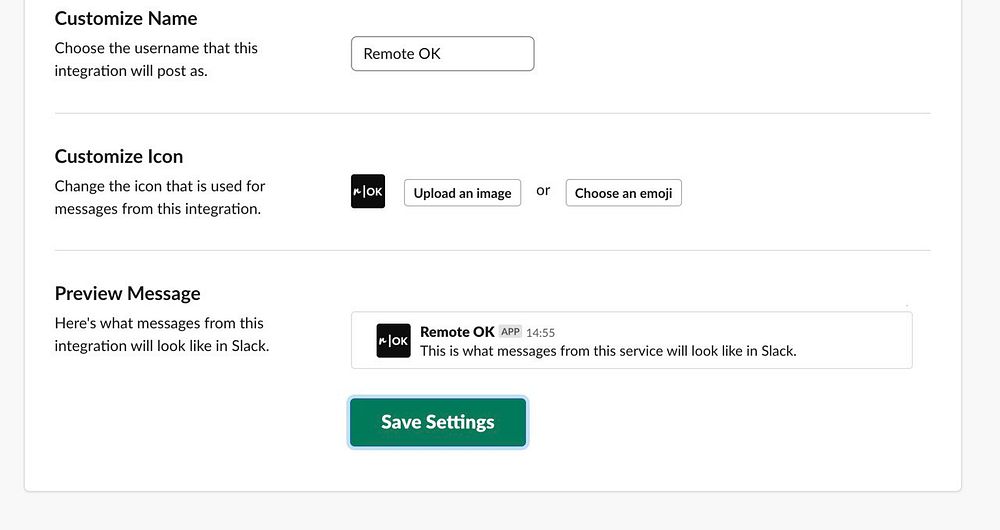Click the Remote OK icon beside Upload an image
Viewport: 1000px width, 530px height.
[x=368, y=192]
